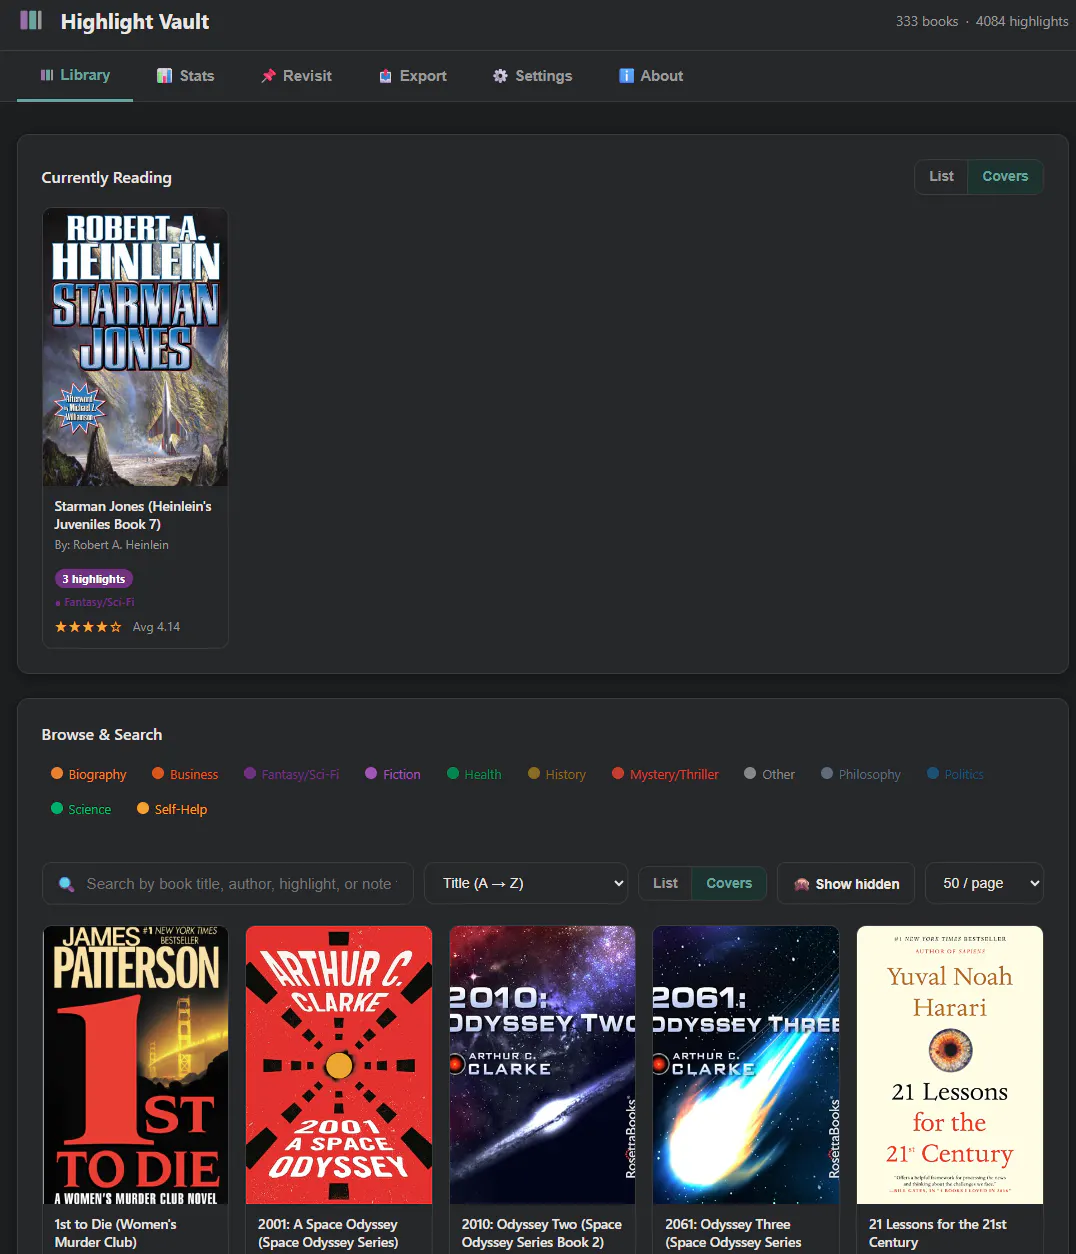Open the Title (A → Z) sort dropdown
Image resolution: width=1076 pixels, height=1254 pixels.
click(x=526, y=884)
